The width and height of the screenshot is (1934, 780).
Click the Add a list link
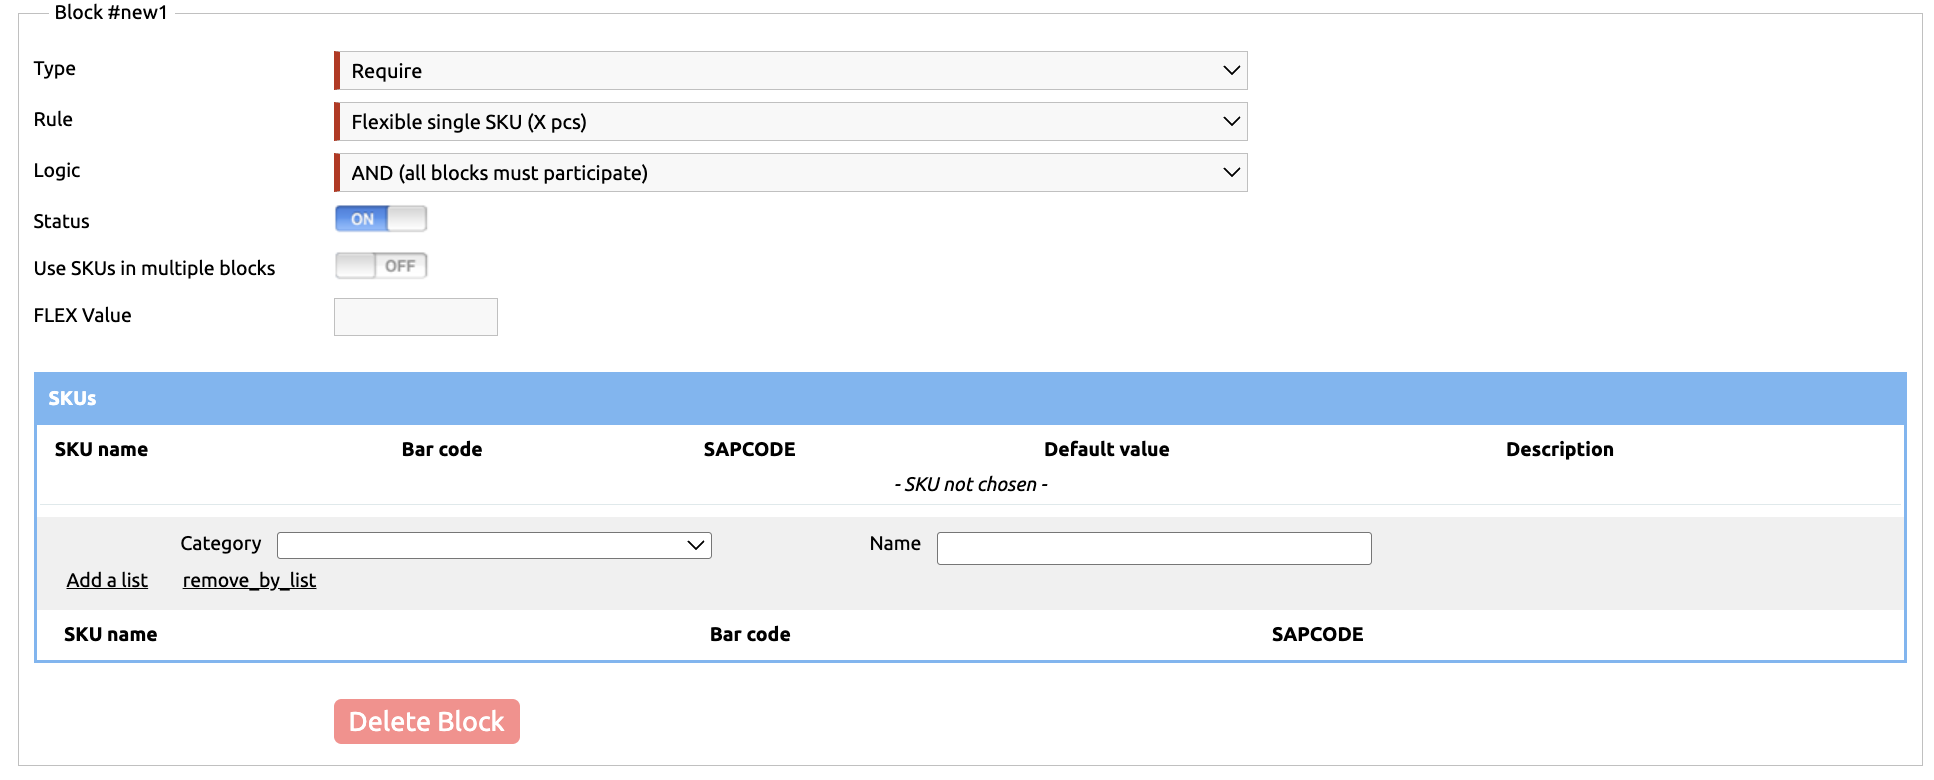107,580
